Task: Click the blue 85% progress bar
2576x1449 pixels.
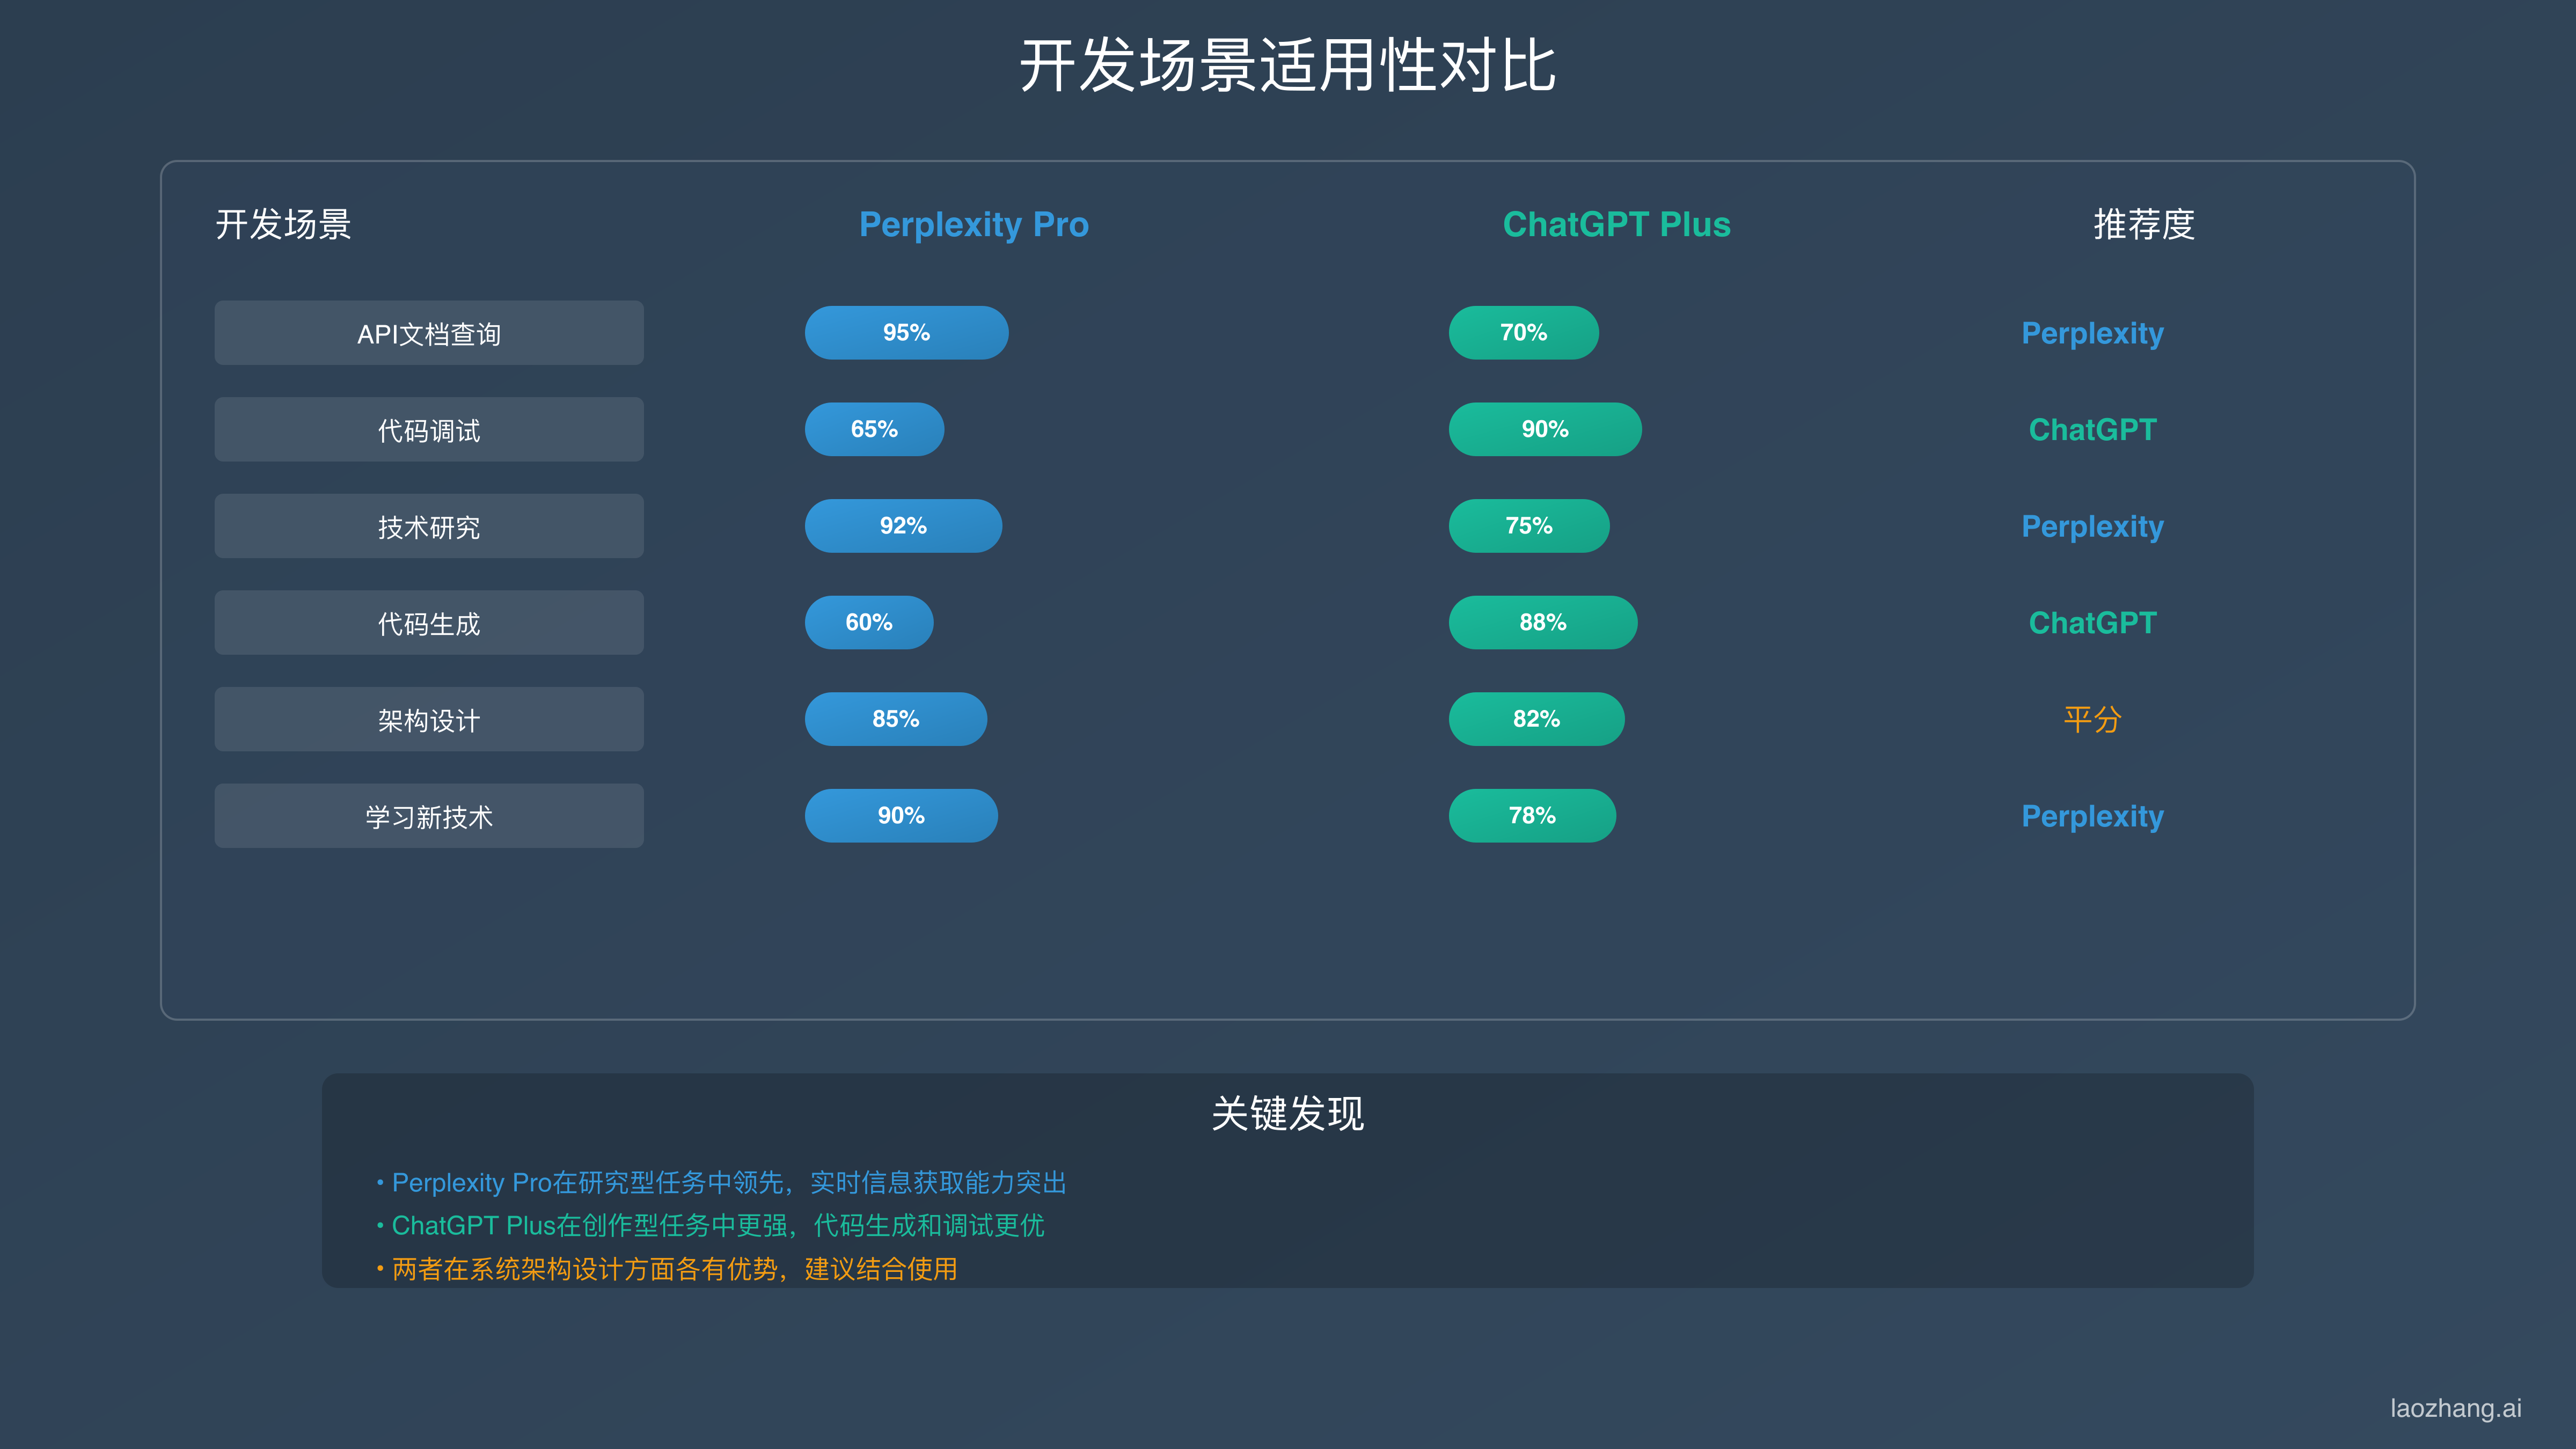Action: pyautogui.click(x=896, y=719)
